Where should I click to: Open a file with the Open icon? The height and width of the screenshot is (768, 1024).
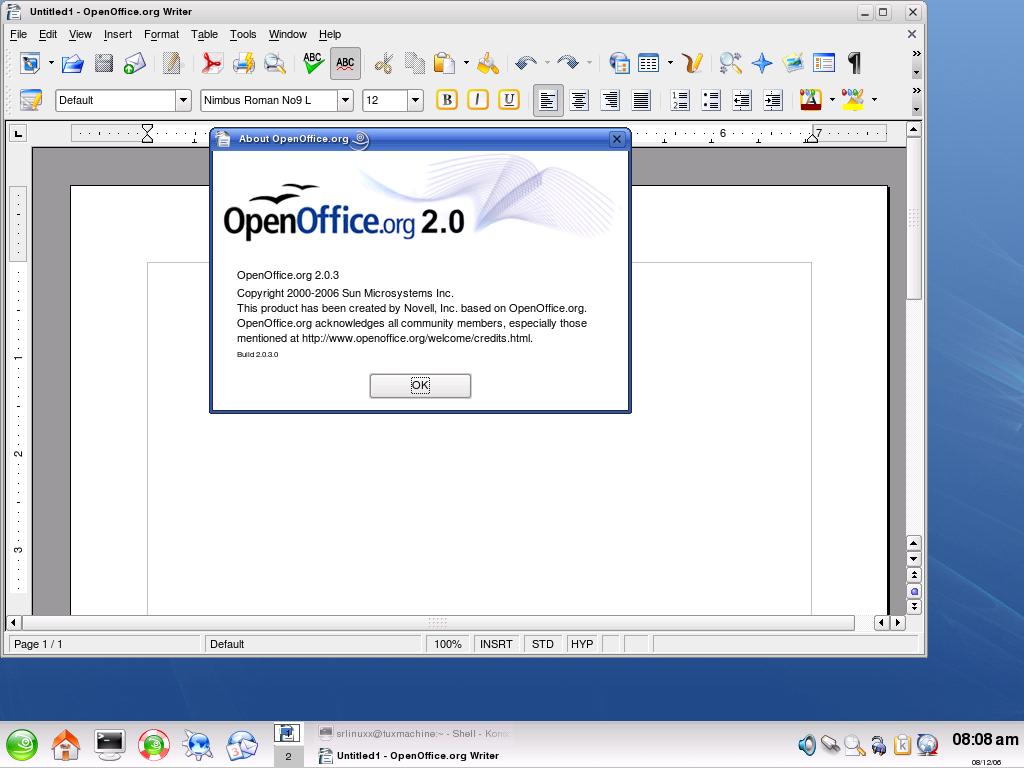coord(72,63)
